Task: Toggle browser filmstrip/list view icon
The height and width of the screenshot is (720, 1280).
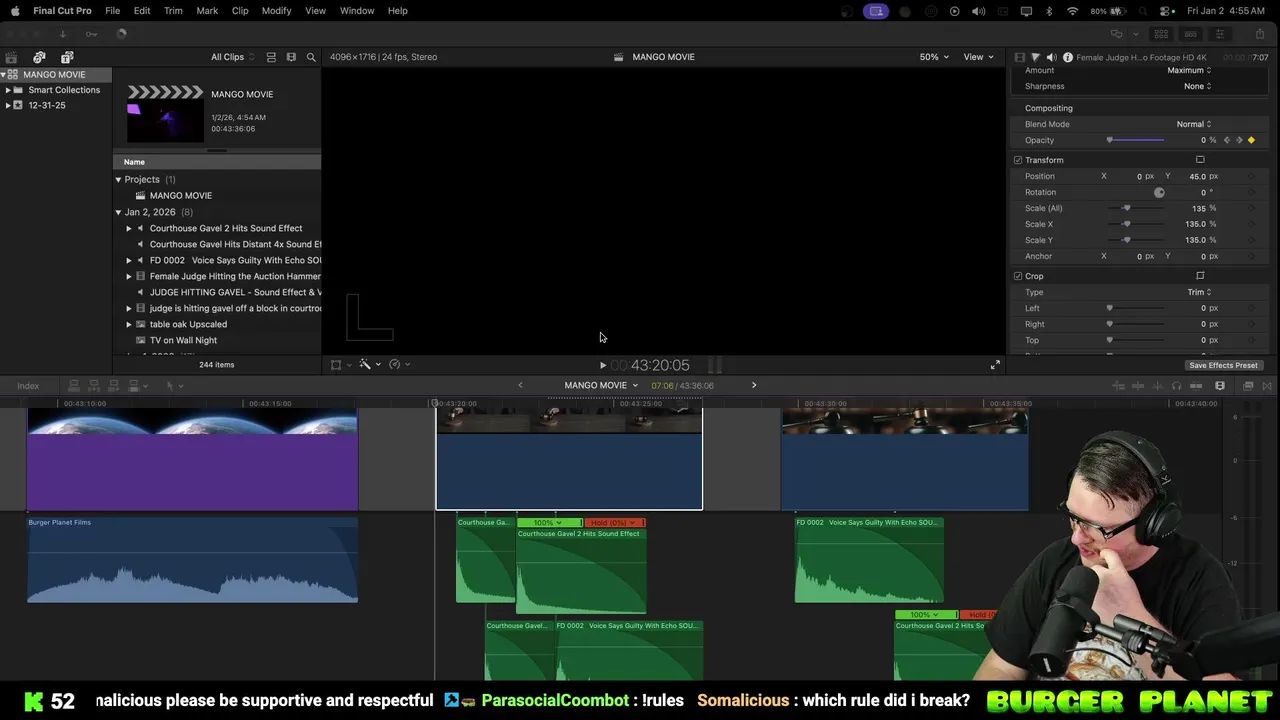Action: tap(271, 57)
